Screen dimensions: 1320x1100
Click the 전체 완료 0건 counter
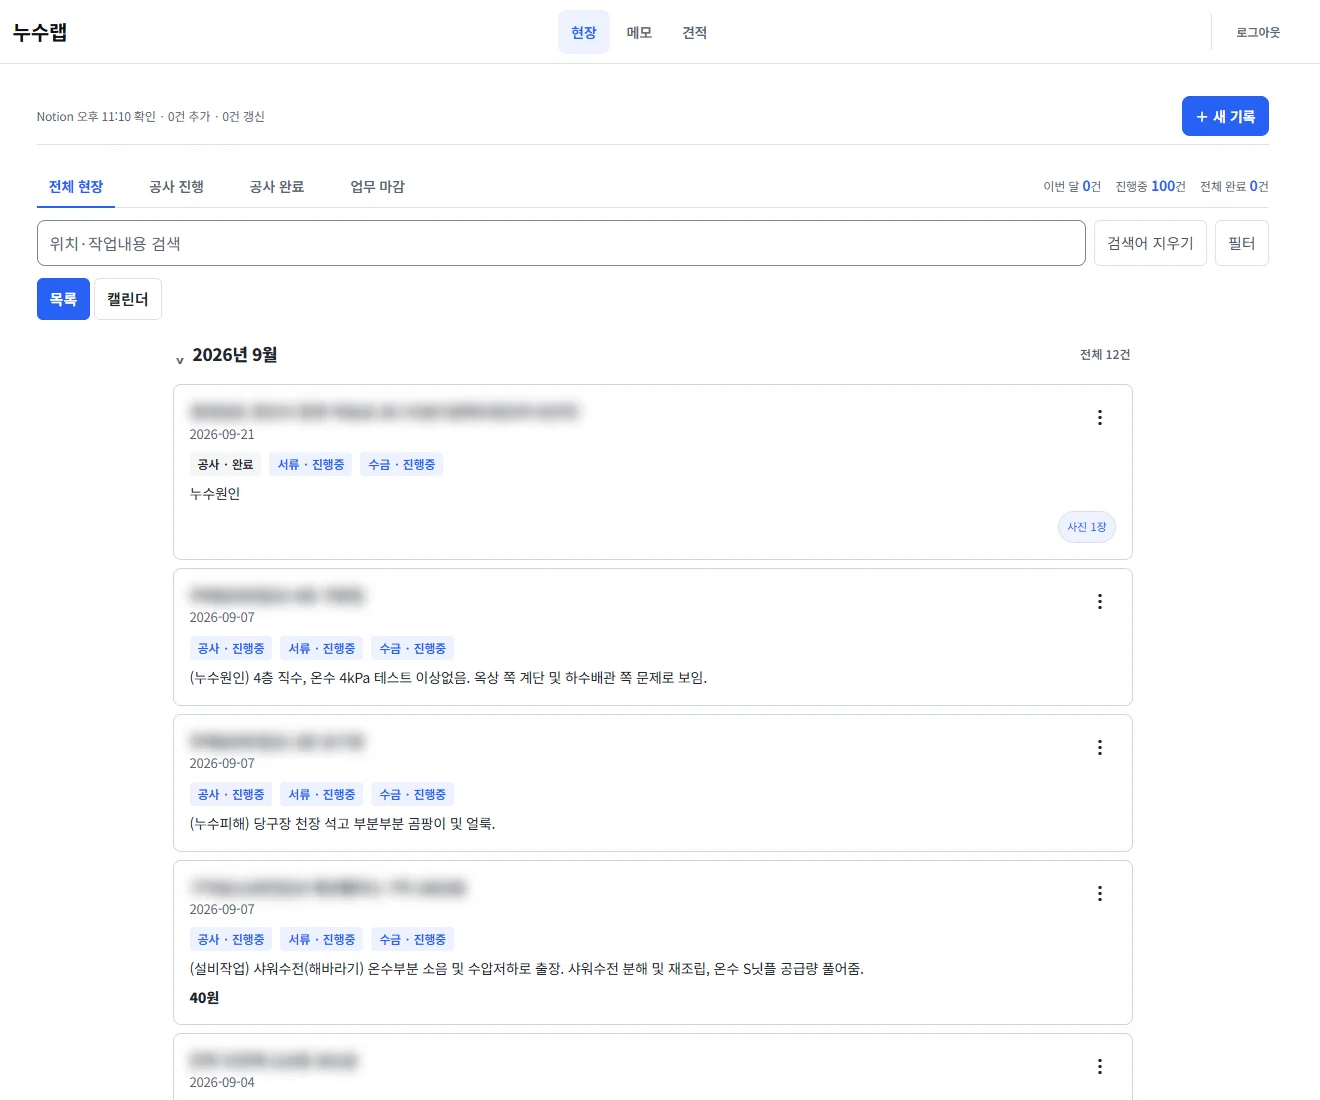point(1234,187)
